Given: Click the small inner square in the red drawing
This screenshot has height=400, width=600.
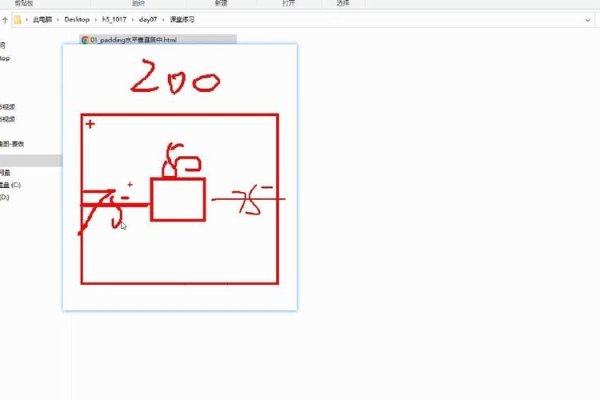Looking at the screenshot, I should (178, 199).
